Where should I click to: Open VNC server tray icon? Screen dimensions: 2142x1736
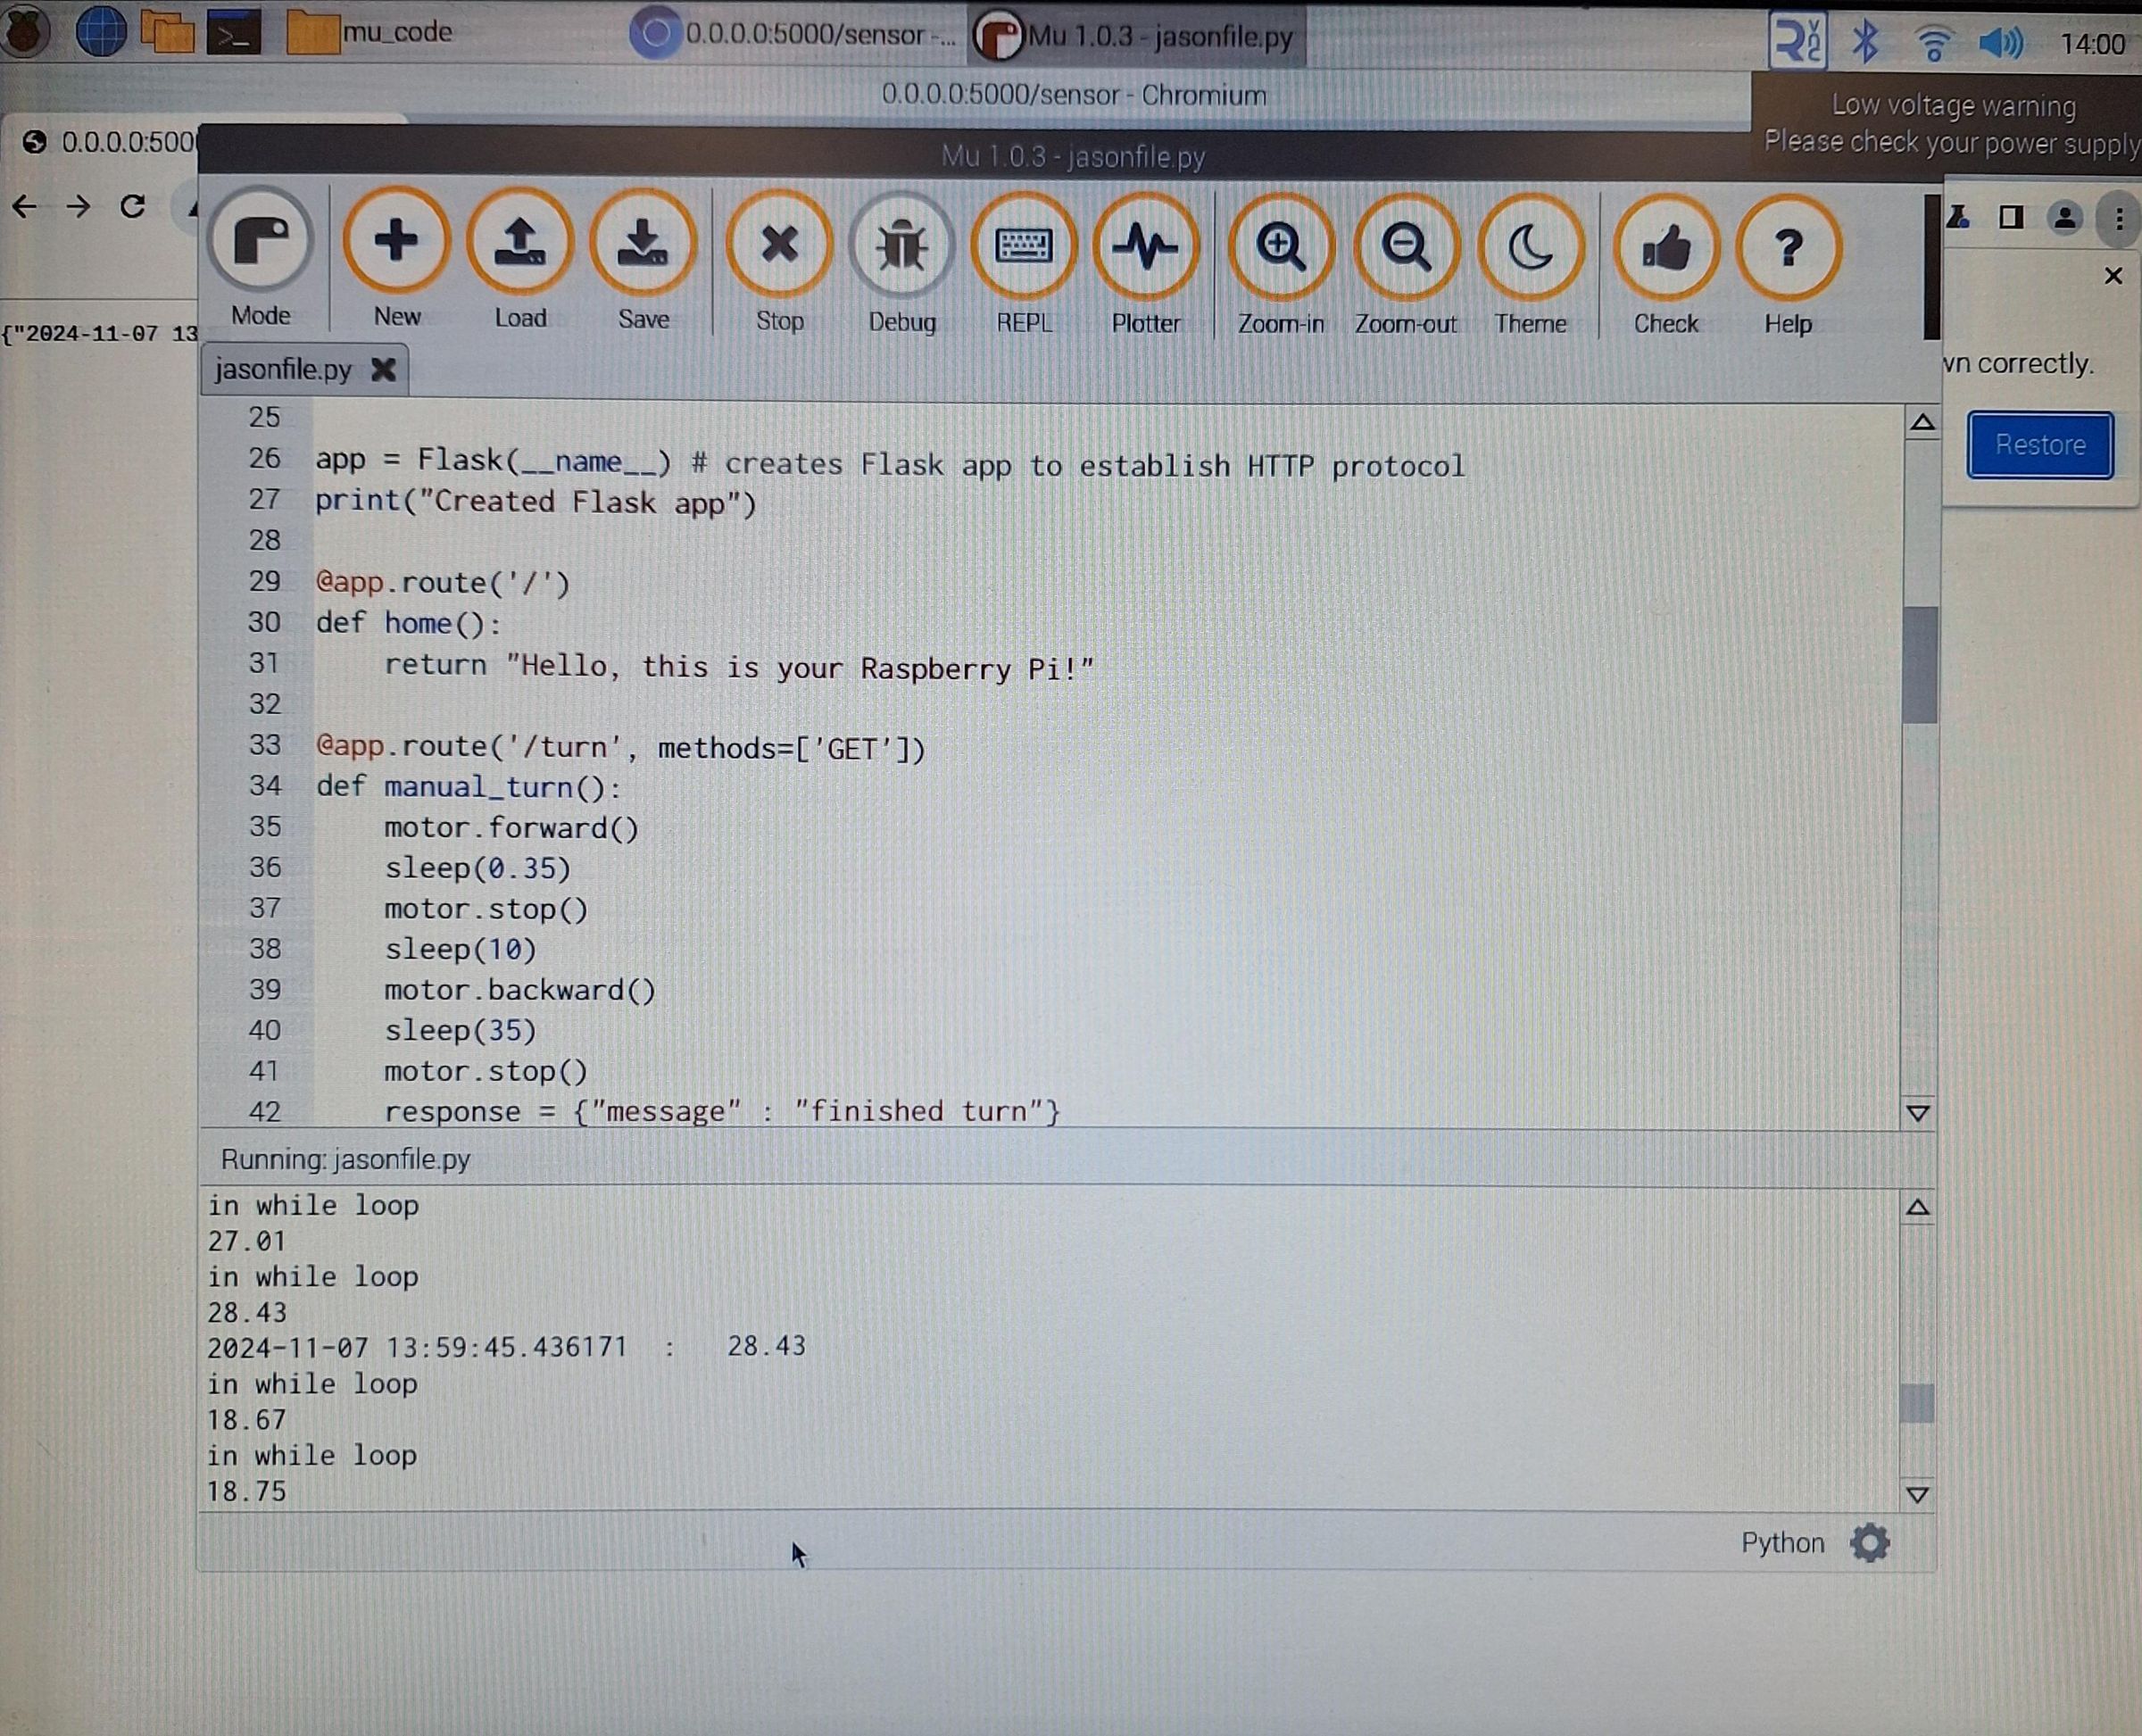tap(1797, 41)
